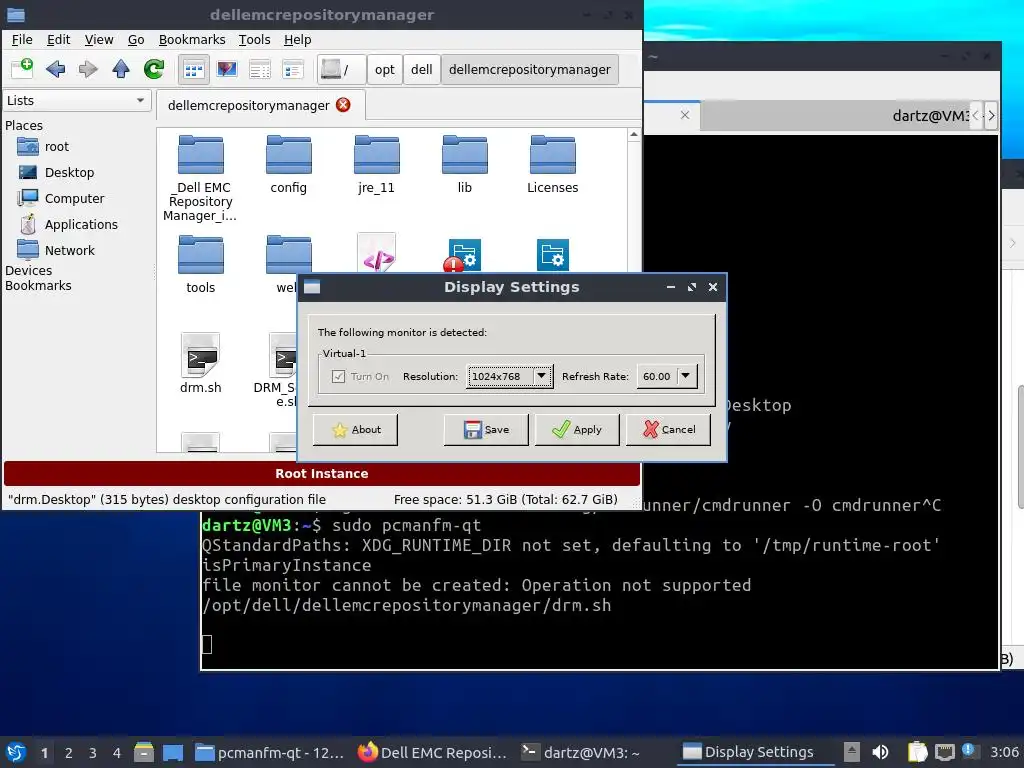Screen dimensions: 1024x768
Task: Select Computer in Places
Action: [74, 199]
